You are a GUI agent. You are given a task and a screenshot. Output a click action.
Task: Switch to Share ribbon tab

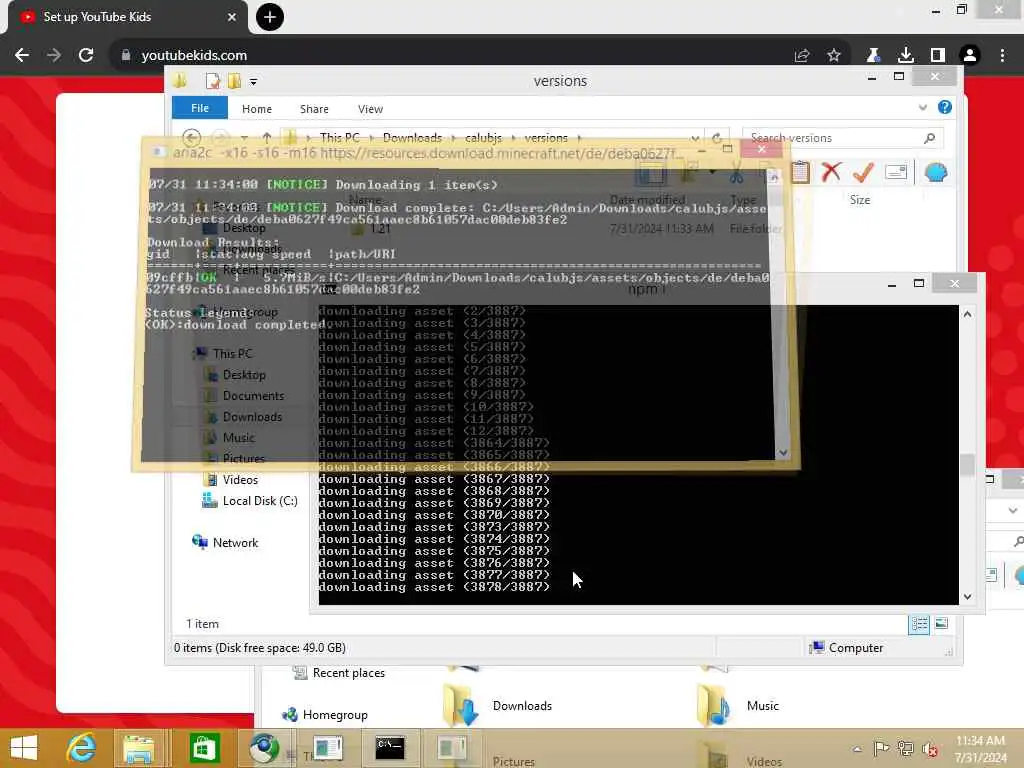[314, 109]
